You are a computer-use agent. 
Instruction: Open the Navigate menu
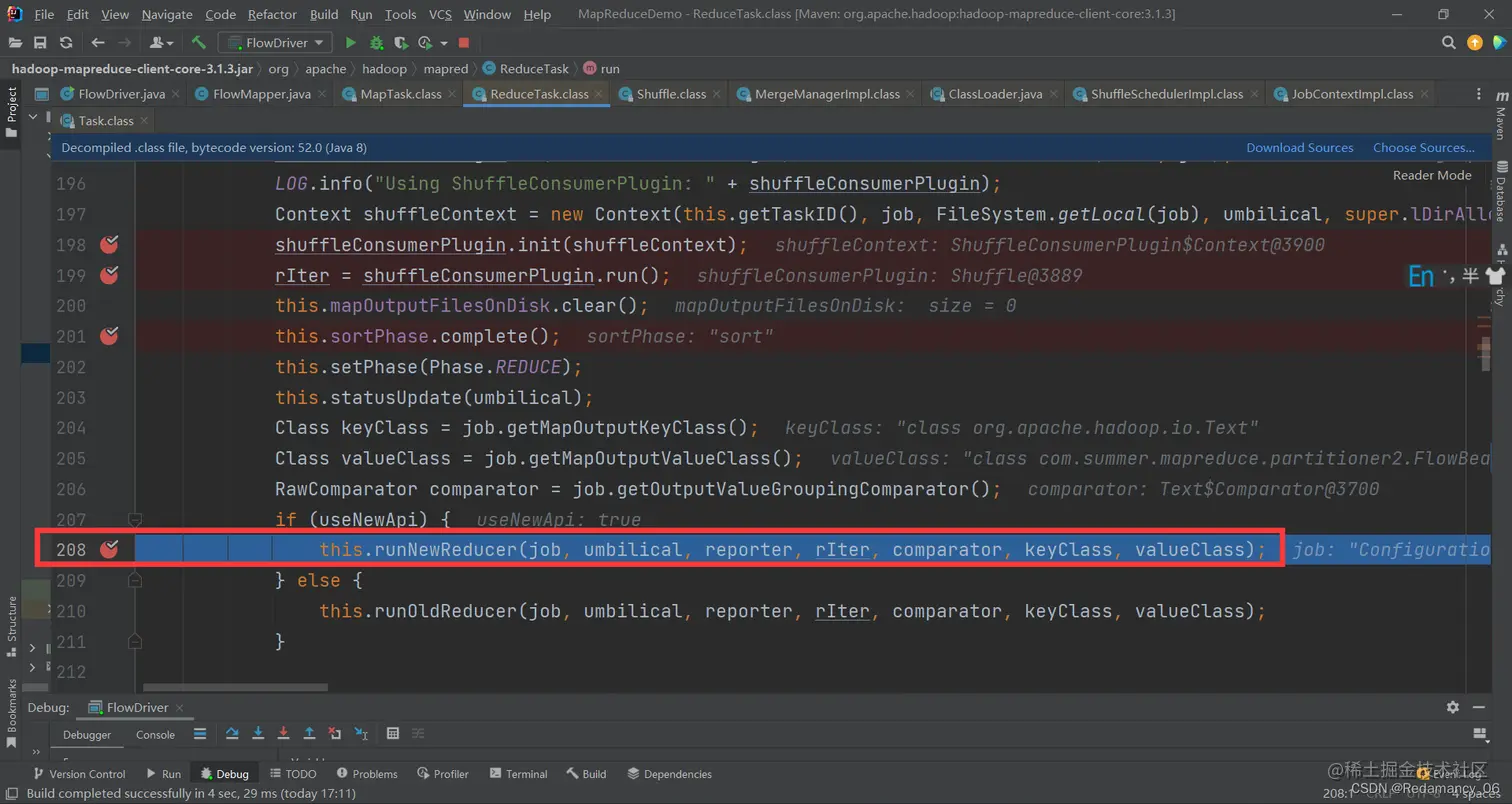pos(168,15)
